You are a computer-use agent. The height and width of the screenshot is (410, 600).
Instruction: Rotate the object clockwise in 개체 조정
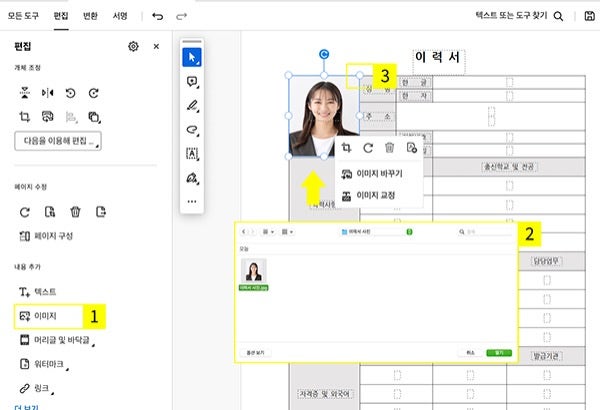tap(94, 93)
